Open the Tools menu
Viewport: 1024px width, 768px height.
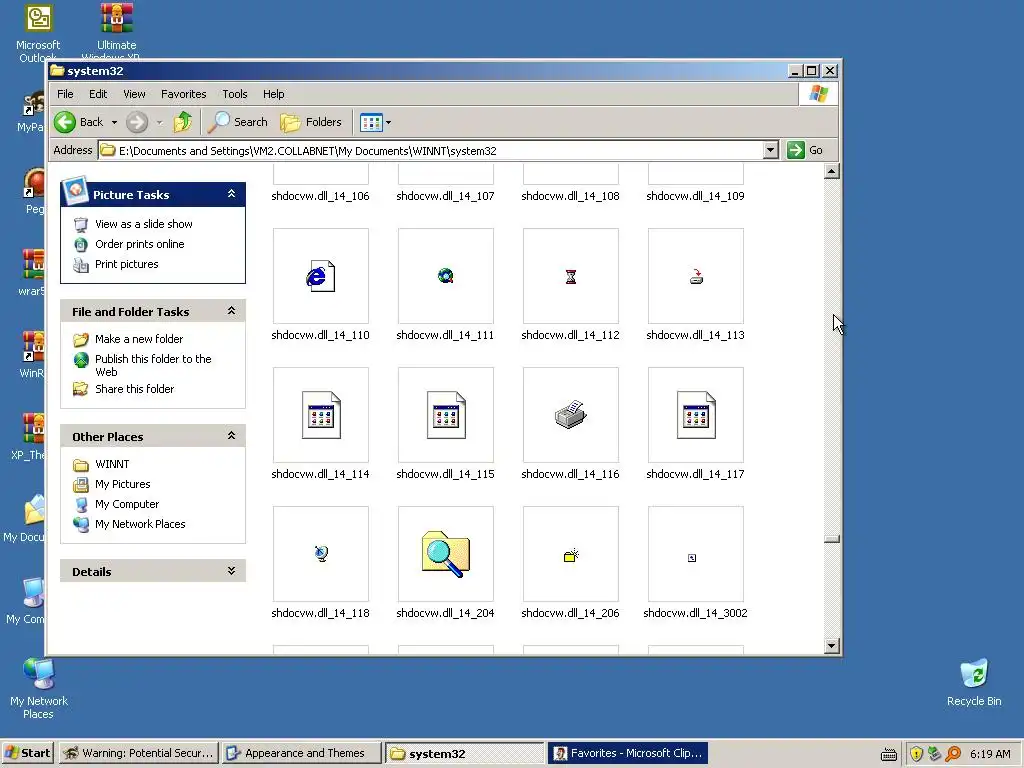coord(234,94)
